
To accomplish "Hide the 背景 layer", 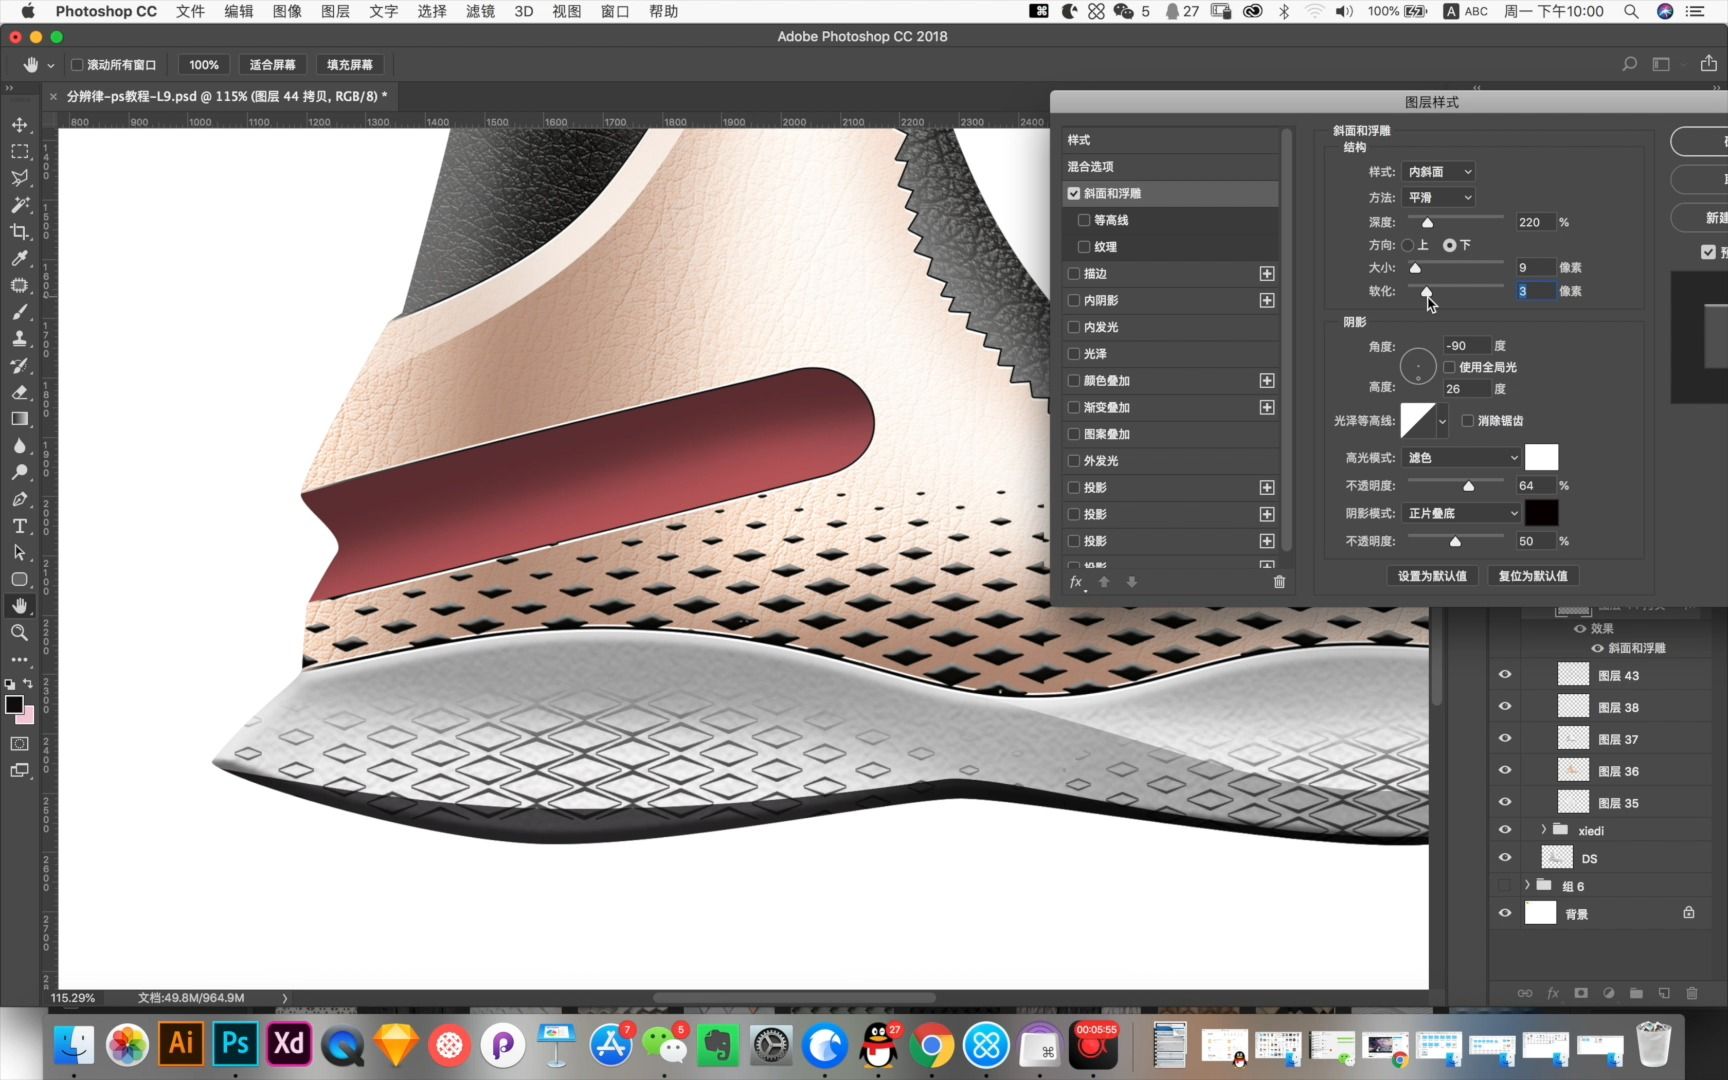I will coord(1504,913).
